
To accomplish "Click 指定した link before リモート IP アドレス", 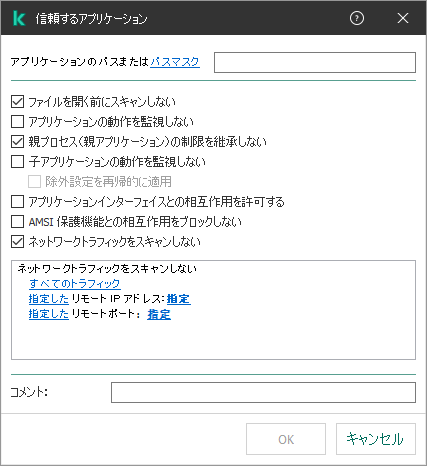I will tap(49, 299).
